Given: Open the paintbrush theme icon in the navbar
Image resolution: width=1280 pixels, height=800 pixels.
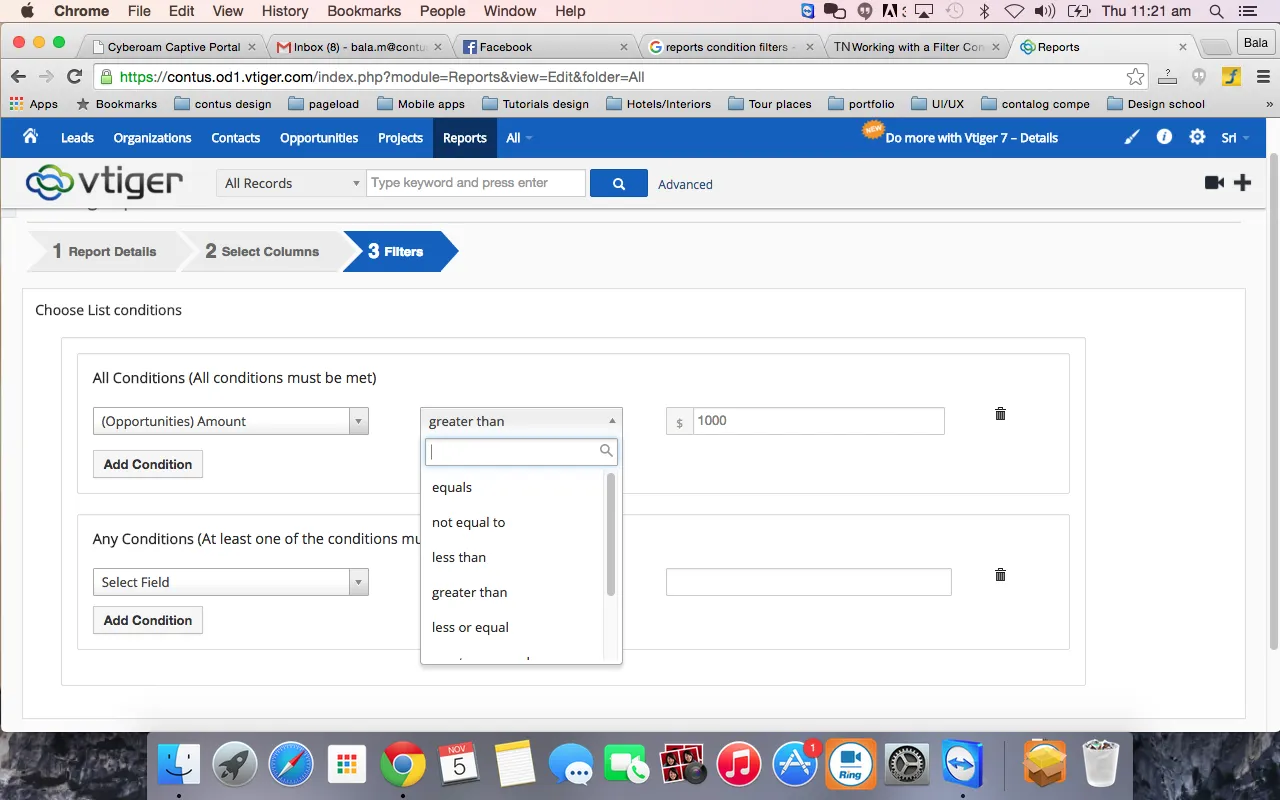Looking at the screenshot, I should click(x=1132, y=138).
